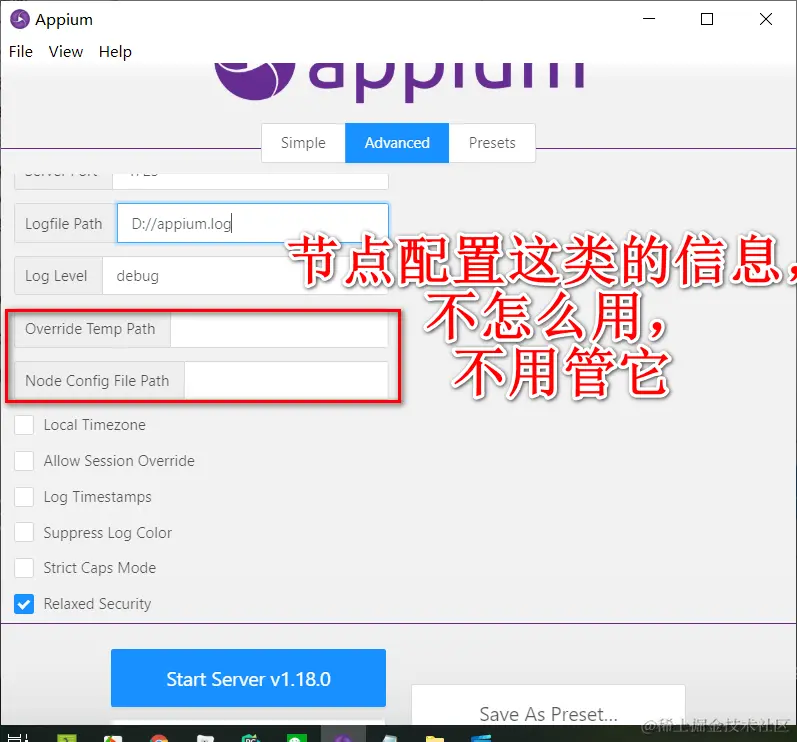Select the Advanced tab
Image resolution: width=797 pixels, height=742 pixels.
[397, 143]
